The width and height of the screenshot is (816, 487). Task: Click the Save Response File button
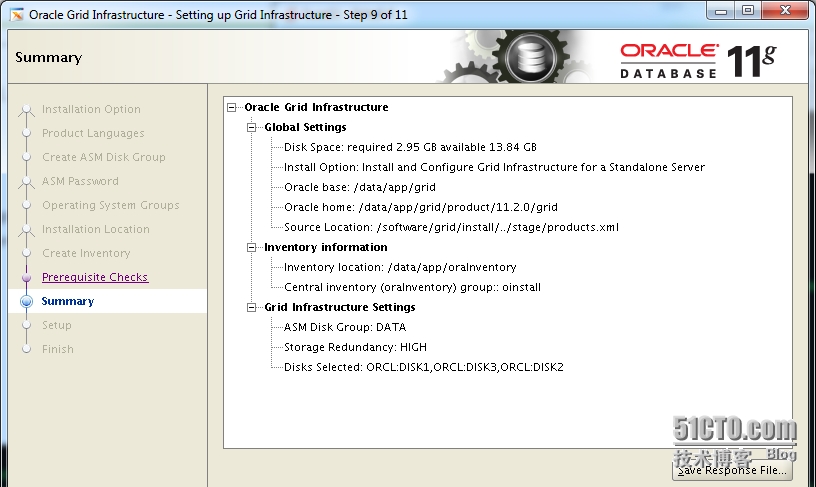[732, 470]
